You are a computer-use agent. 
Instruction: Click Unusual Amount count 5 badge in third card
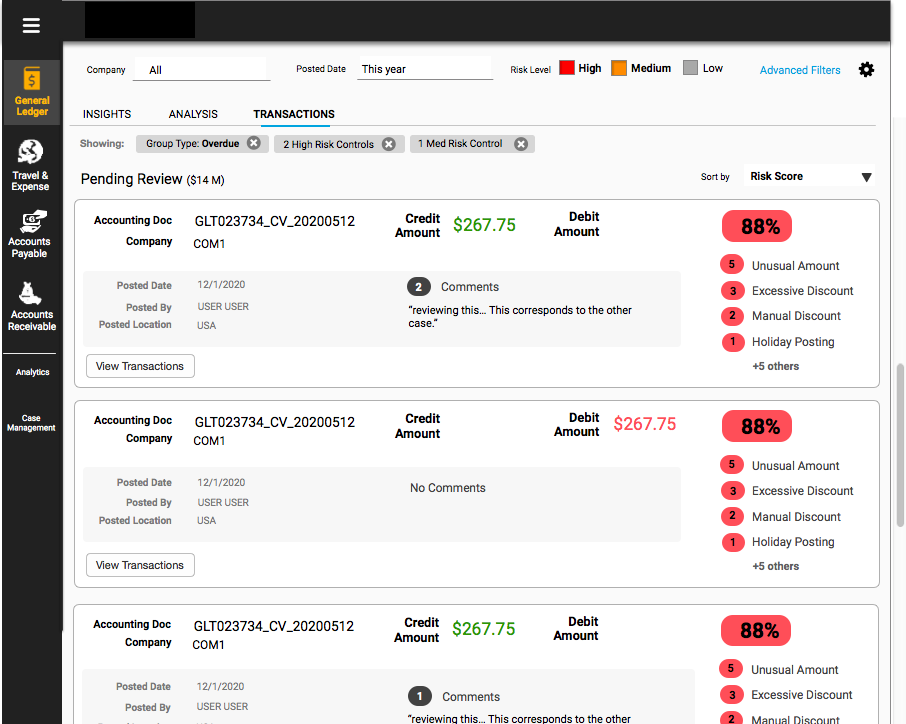point(730,669)
